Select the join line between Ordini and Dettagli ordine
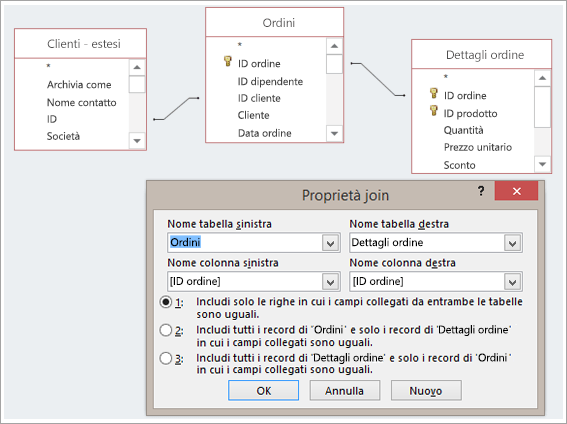 point(378,80)
